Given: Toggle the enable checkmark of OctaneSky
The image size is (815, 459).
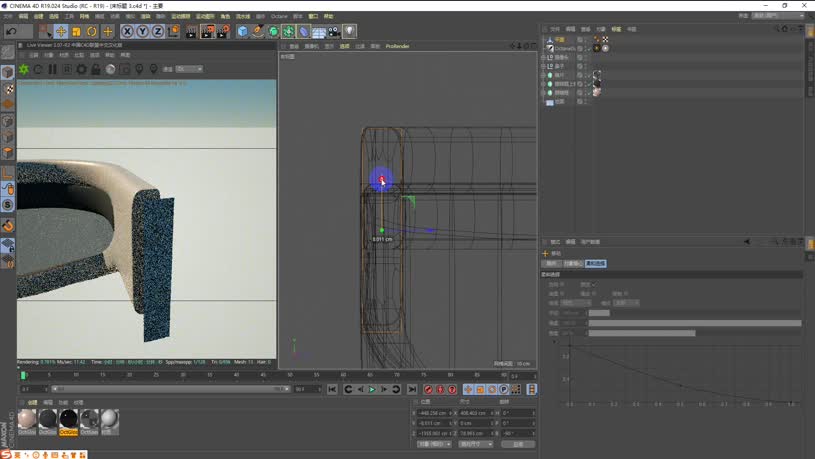Looking at the screenshot, I should pos(588,48).
